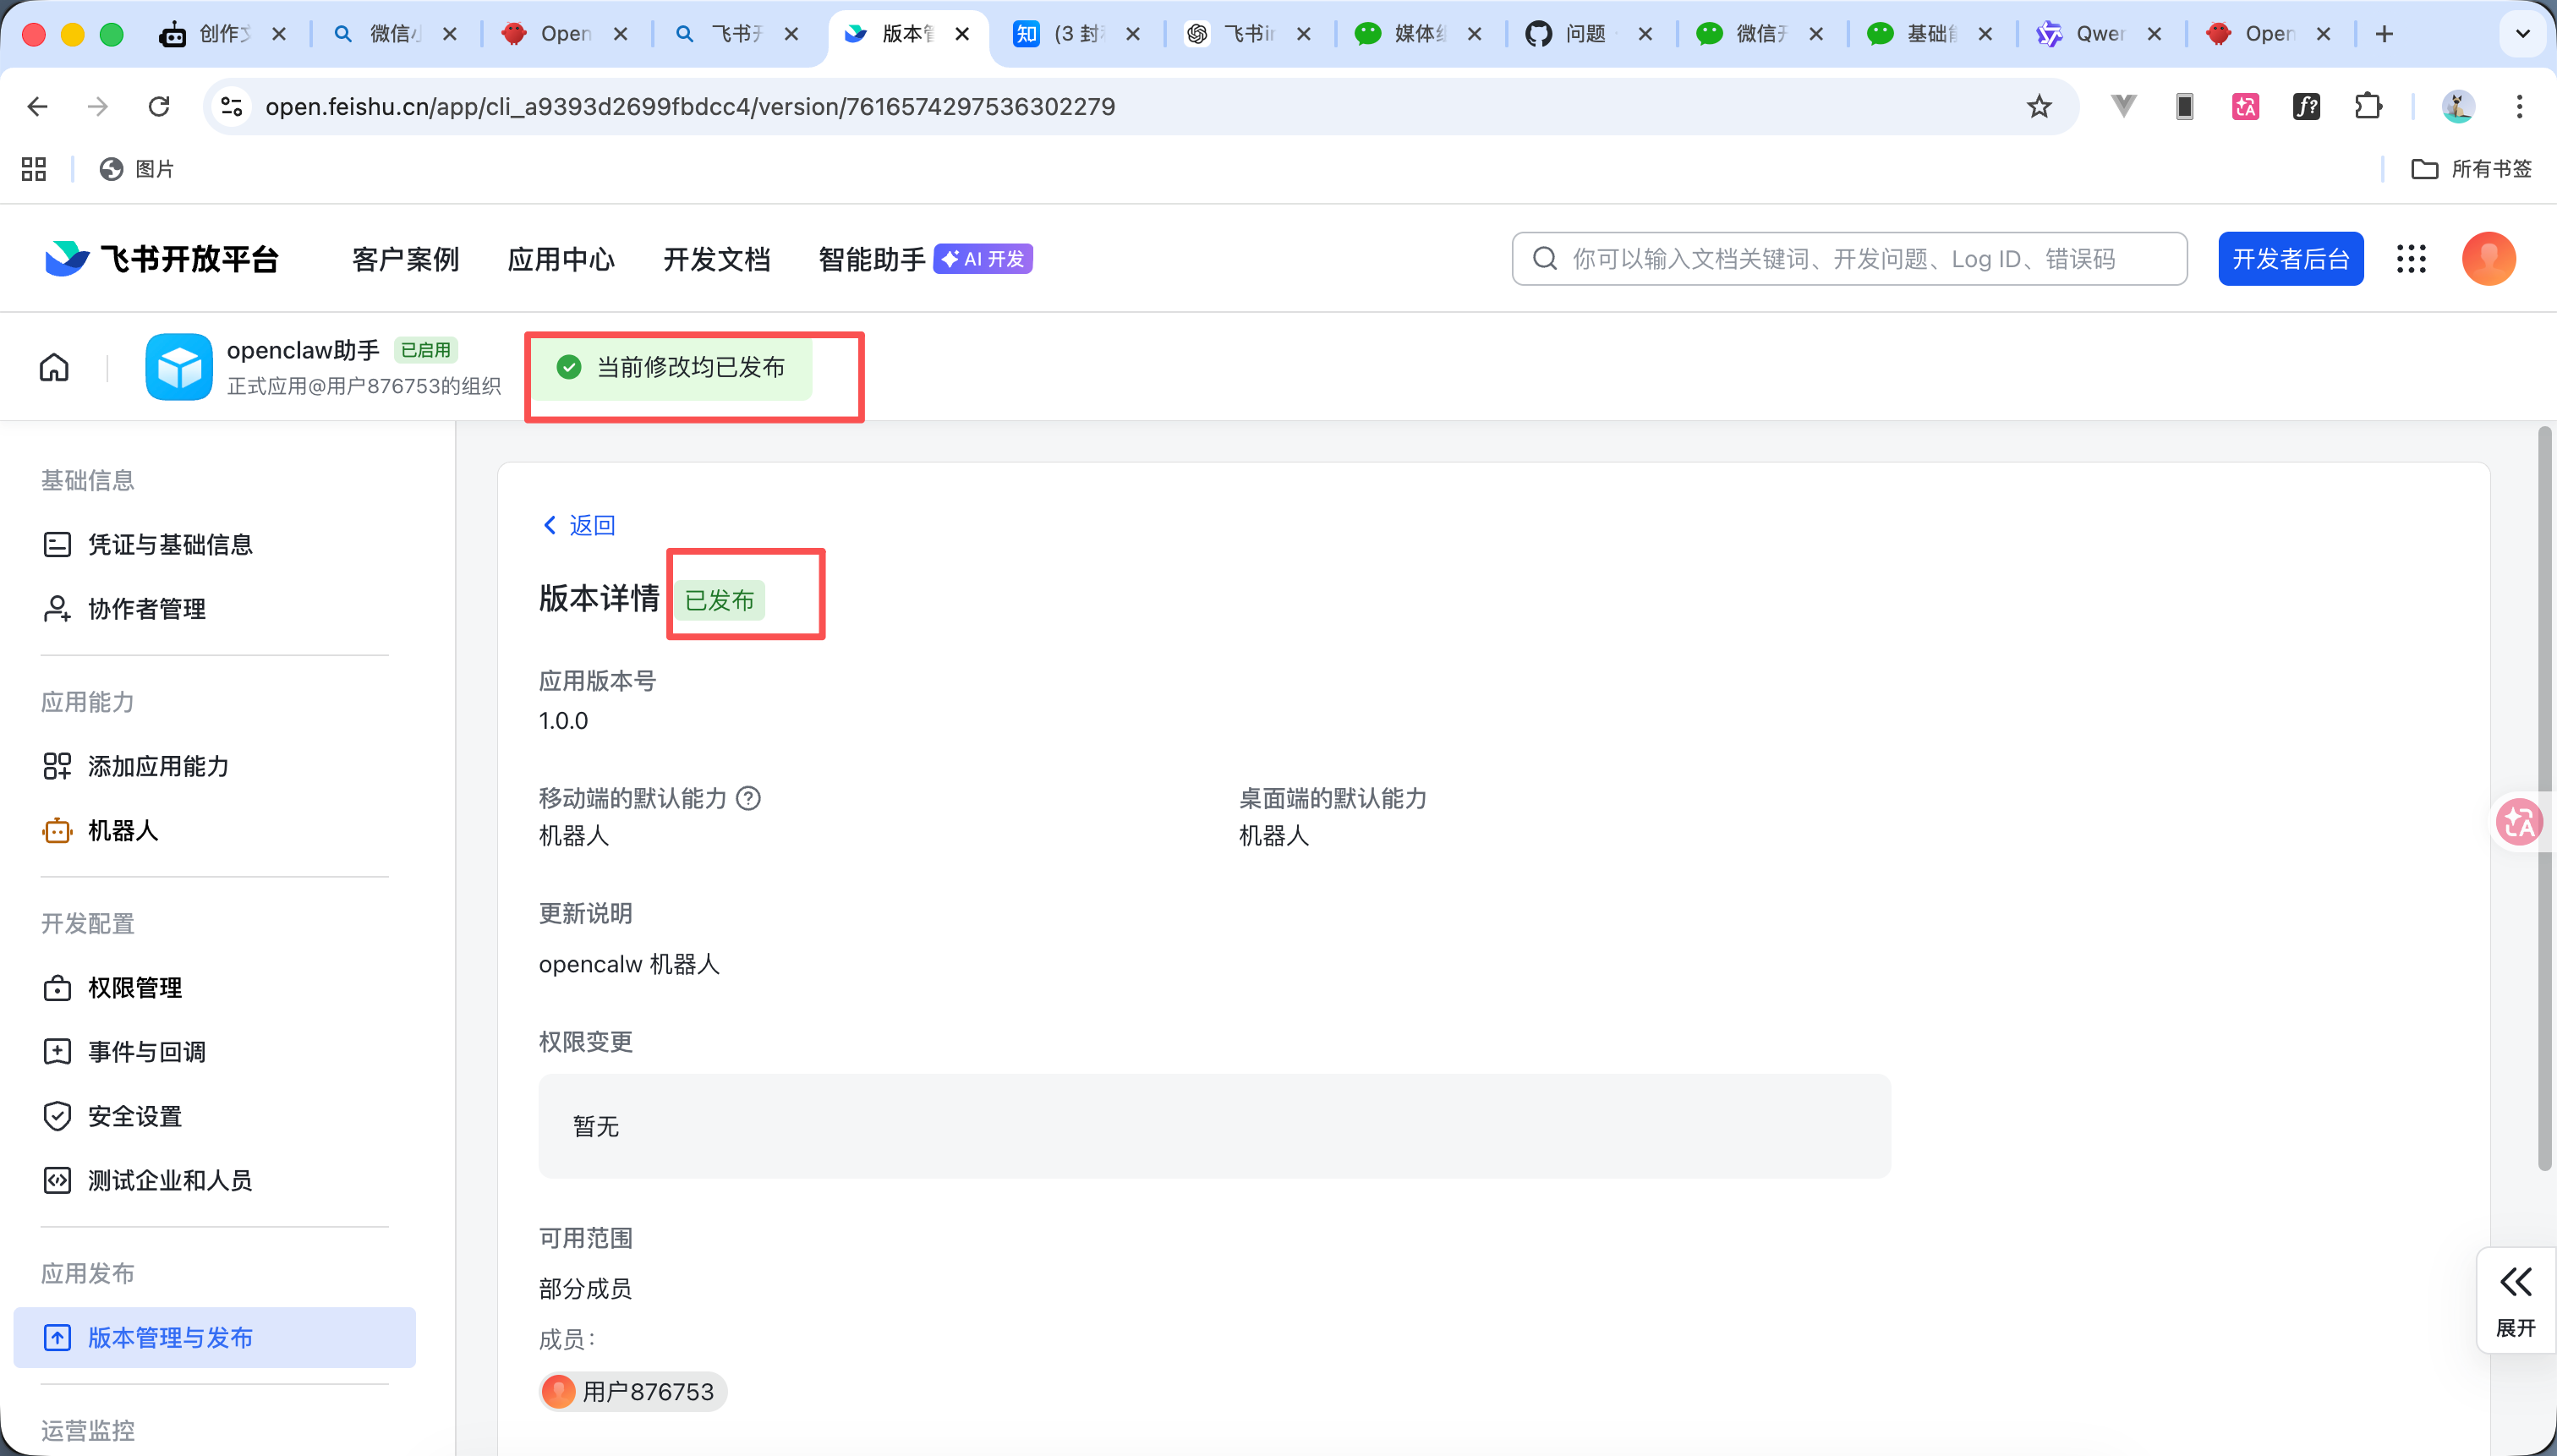Bookmark the page with the star icon

coord(2038,106)
